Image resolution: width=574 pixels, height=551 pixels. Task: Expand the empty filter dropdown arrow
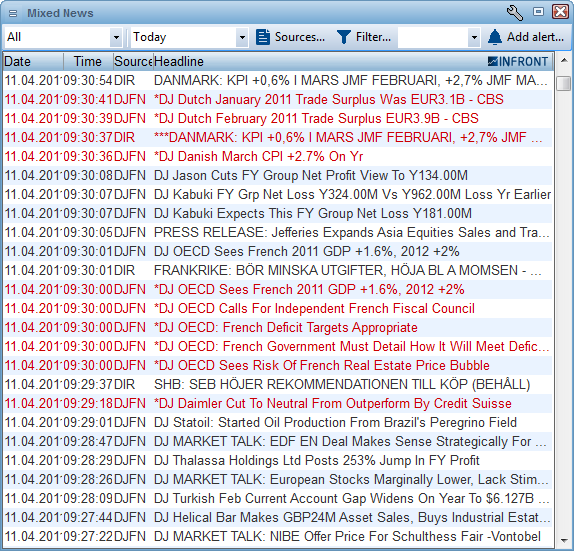[x=474, y=37]
